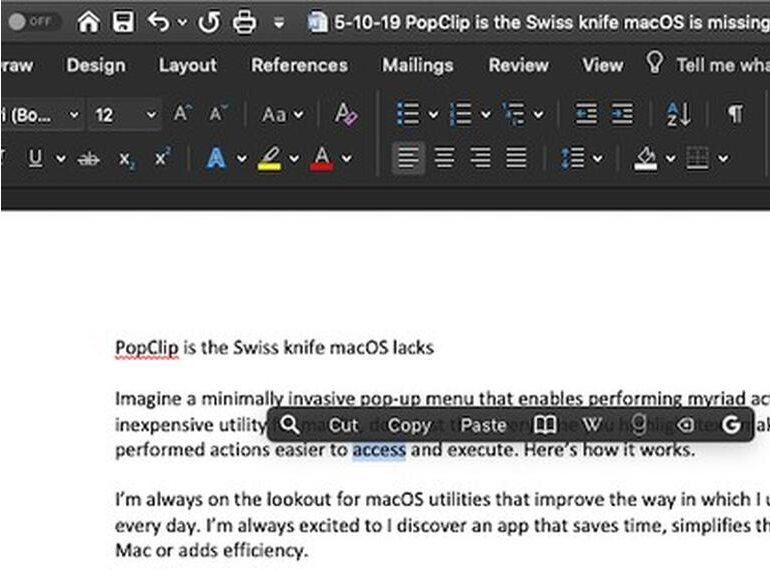
Task: Click PopClip dictionary book icon
Action: click(545, 425)
